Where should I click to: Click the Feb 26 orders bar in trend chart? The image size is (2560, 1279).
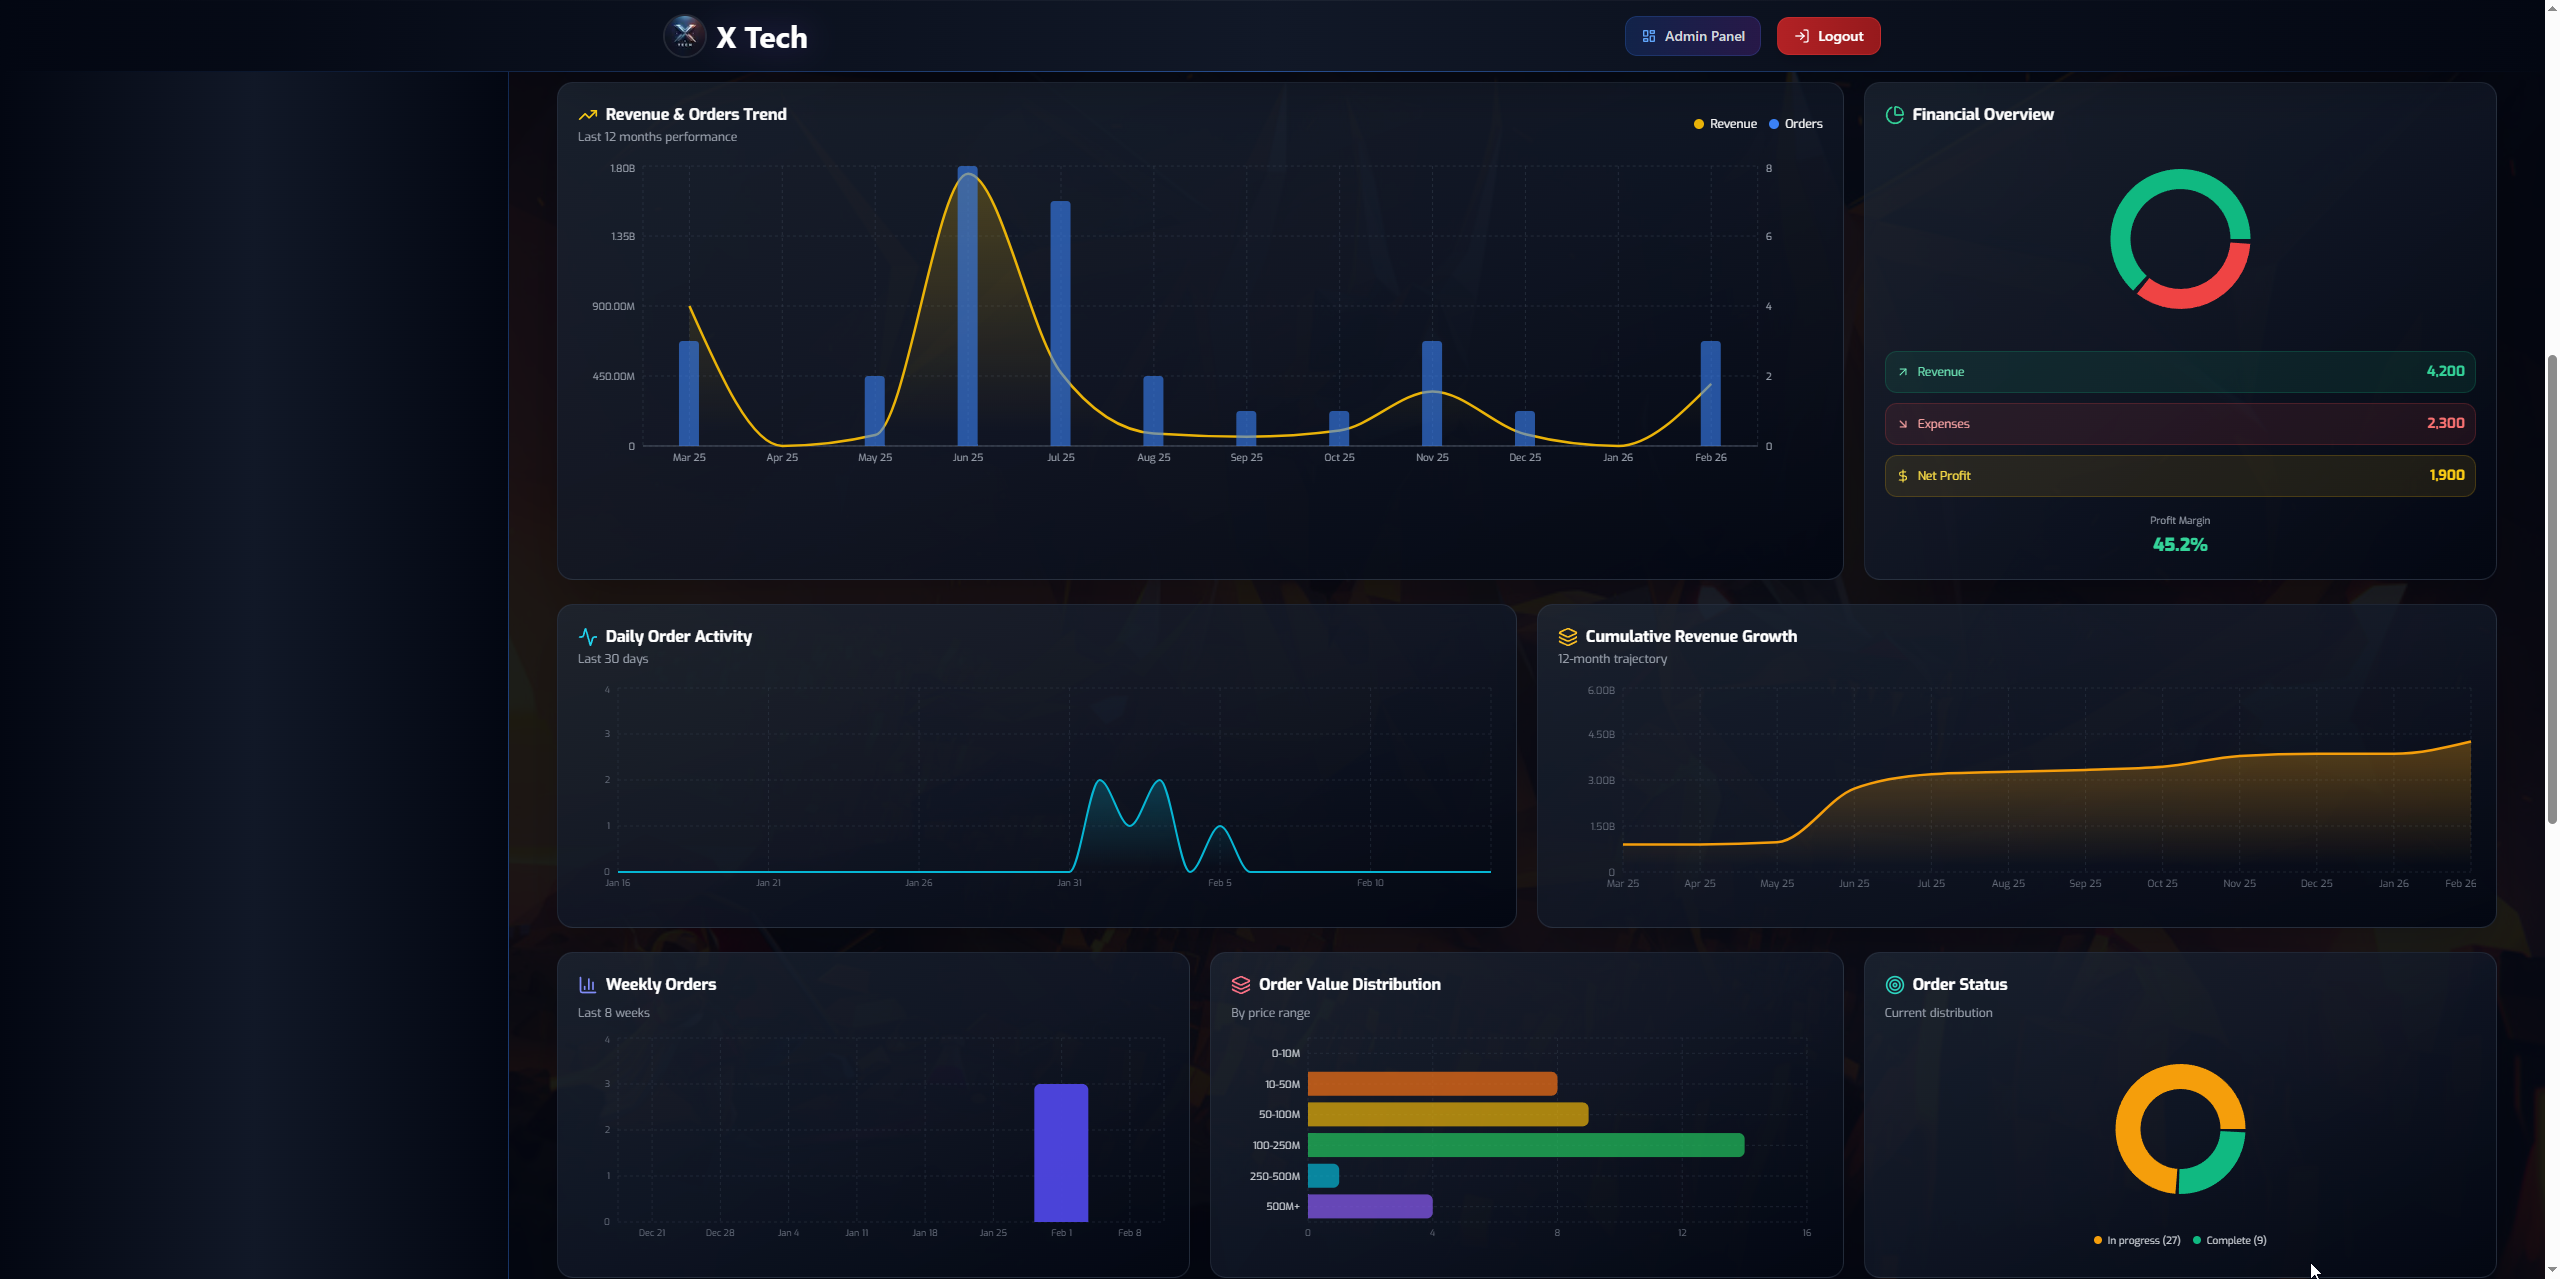pyautogui.click(x=1711, y=394)
